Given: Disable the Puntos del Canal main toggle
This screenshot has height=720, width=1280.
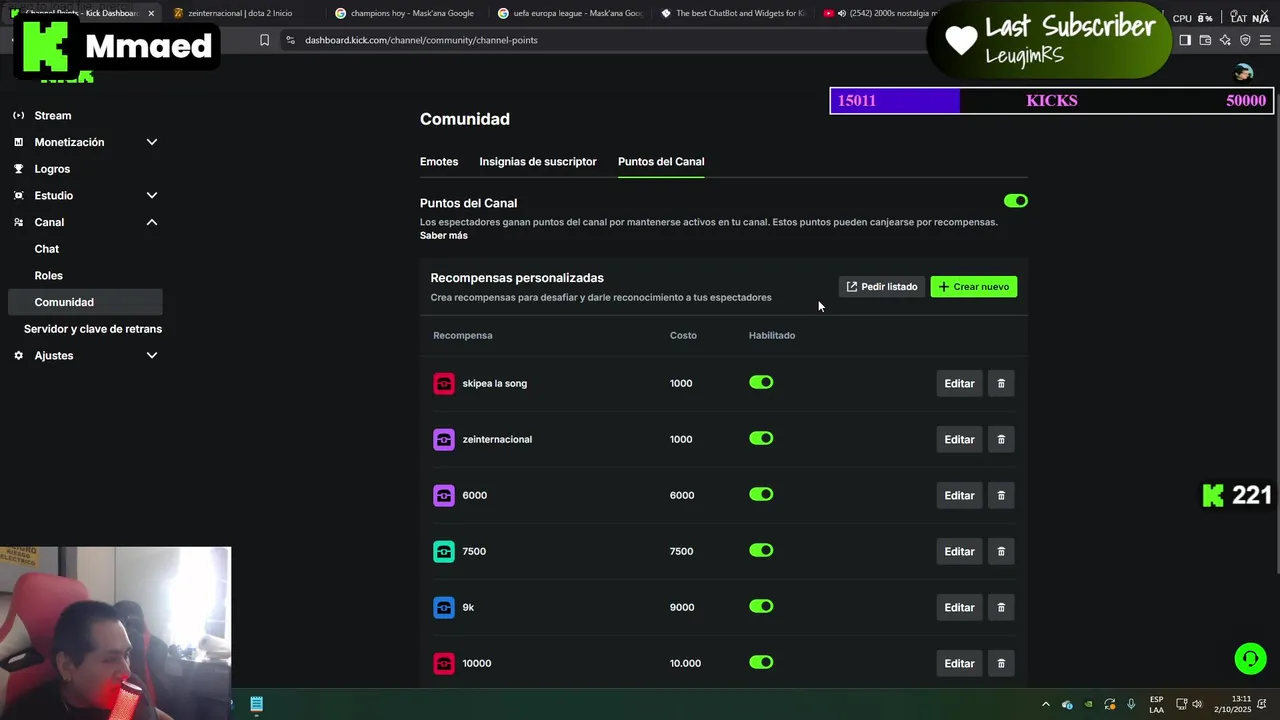Looking at the screenshot, I should coord(1015,201).
